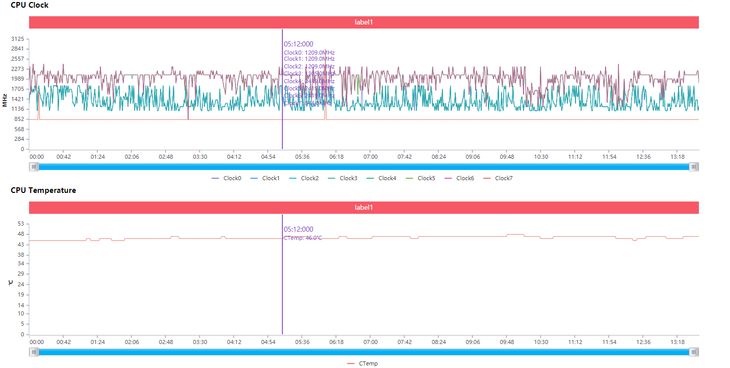Hide Clock5 series via legend

(x=421, y=178)
